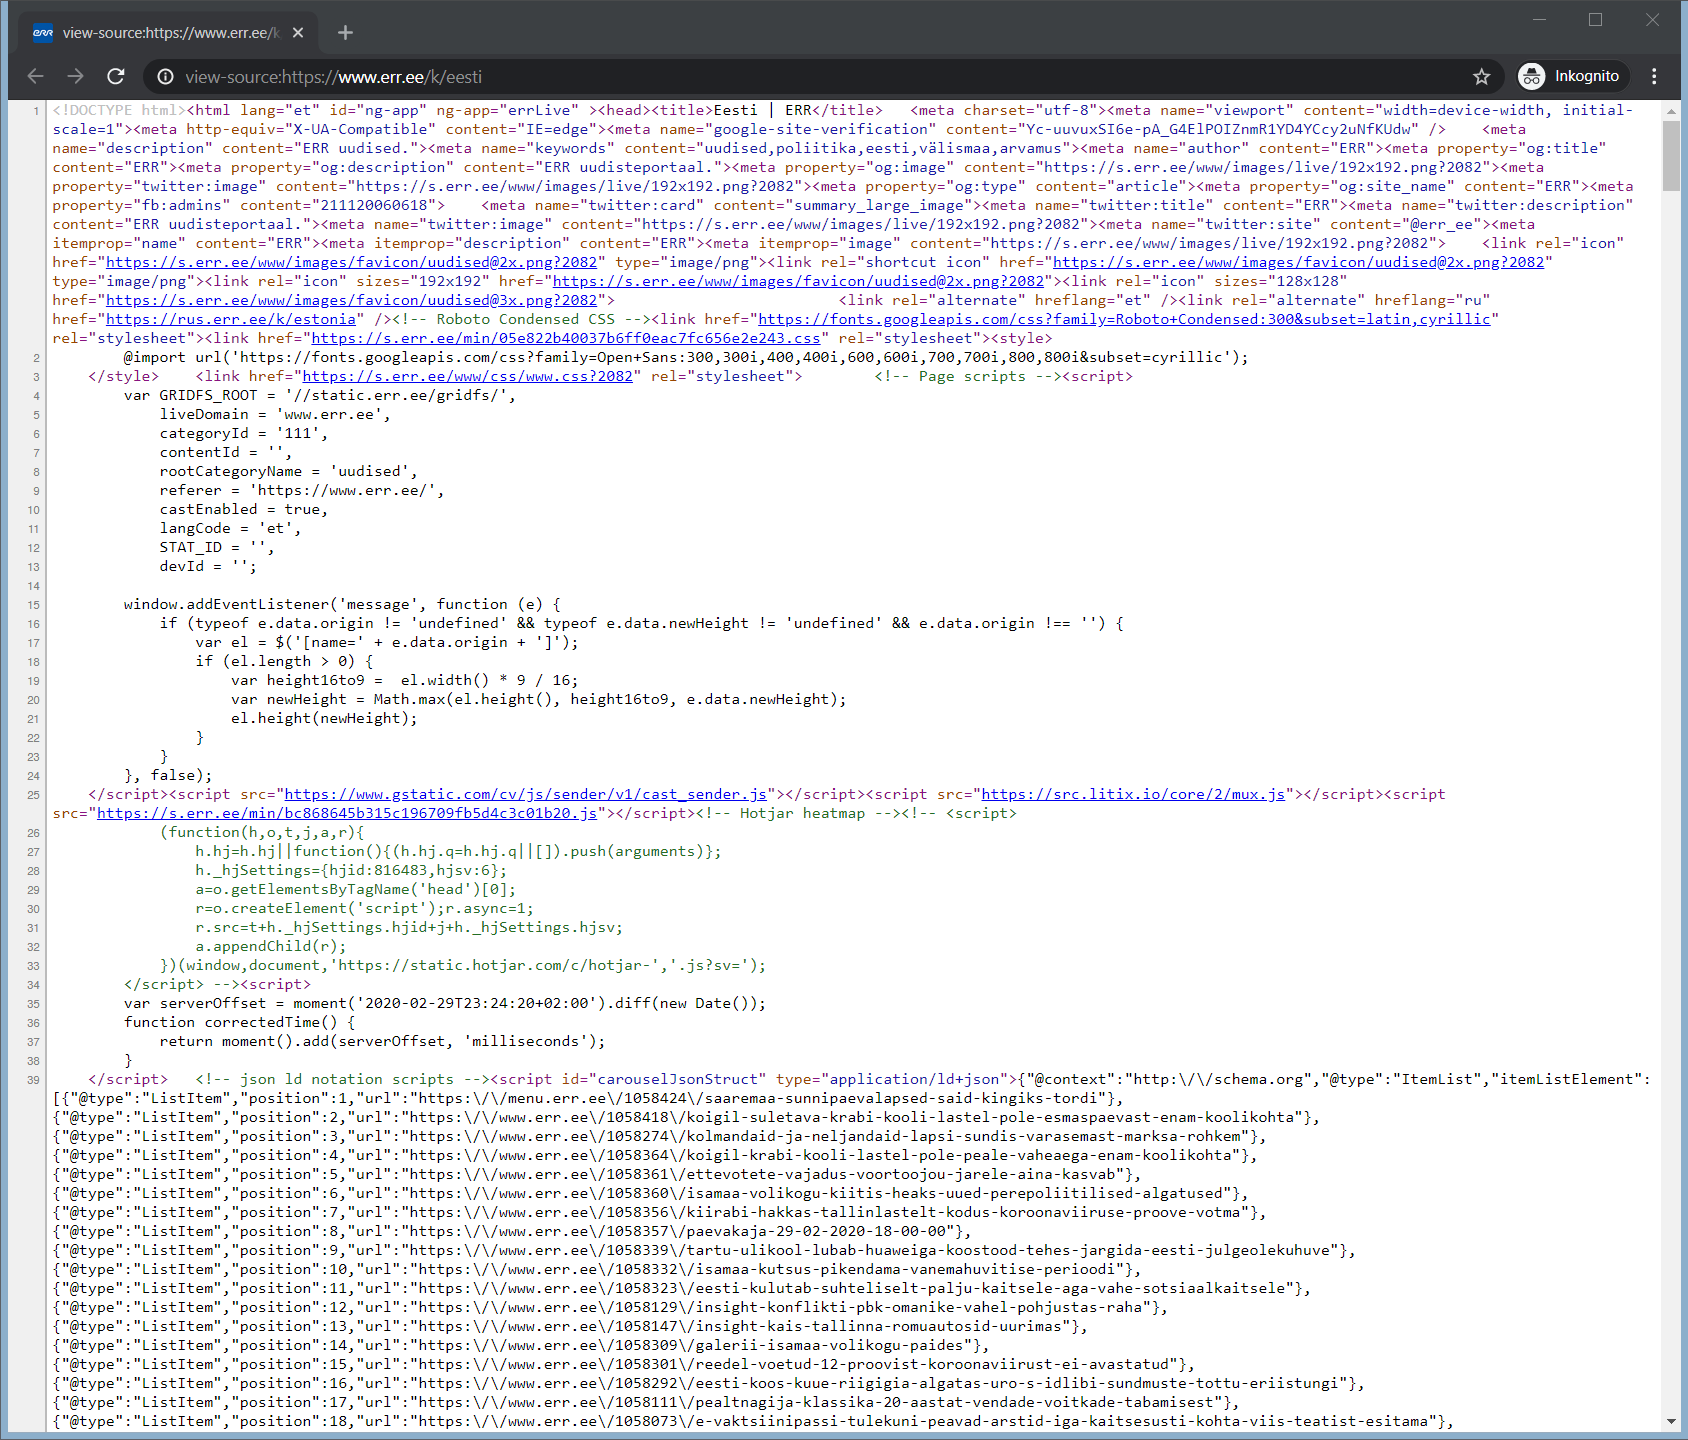1688x1440 pixels.
Task: Reload the page with refresh icon
Action: (x=116, y=76)
